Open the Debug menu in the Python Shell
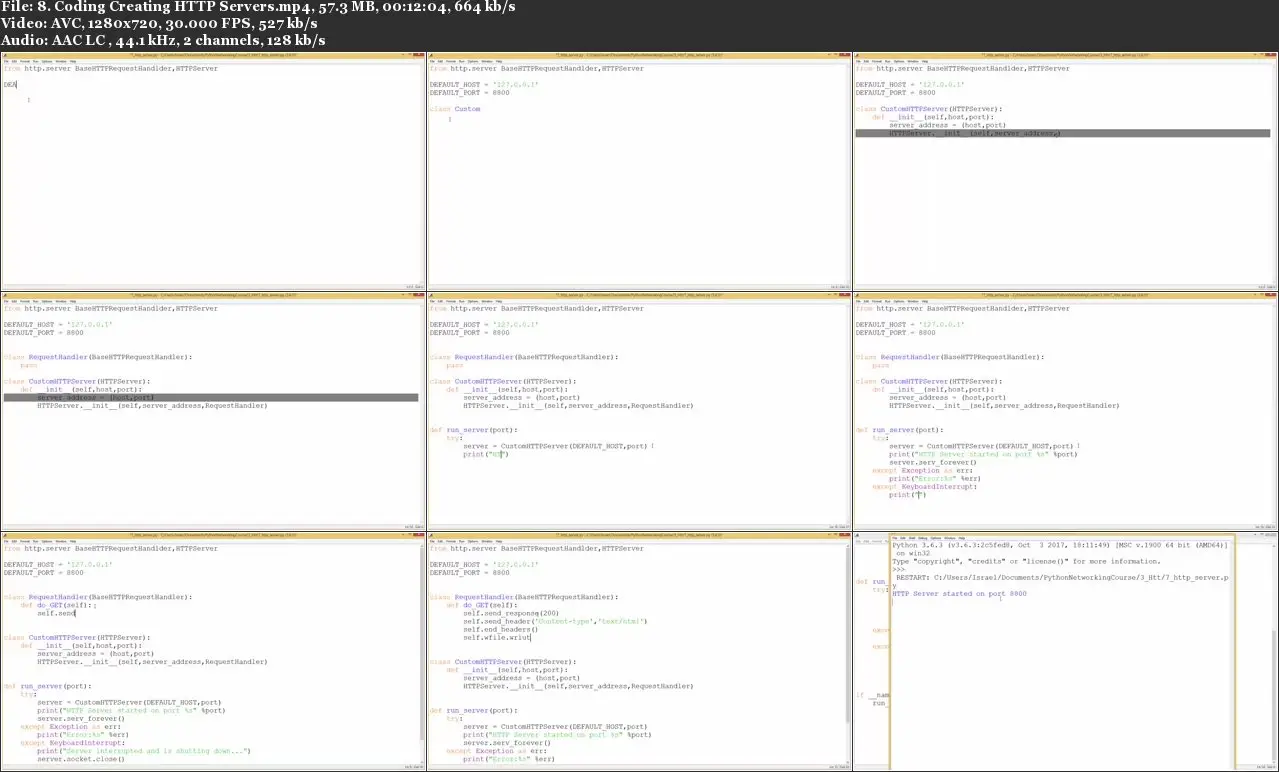1279x772 pixels. click(x=921, y=536)
